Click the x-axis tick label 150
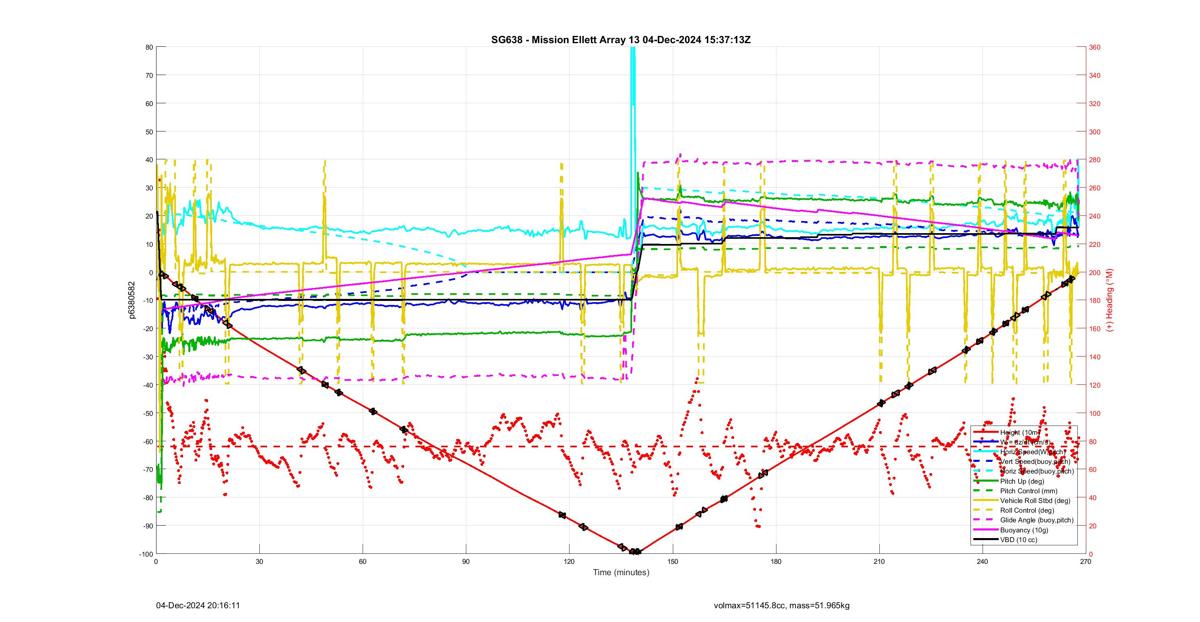This screenshot has height=622, width=1200. pos(672,562)
